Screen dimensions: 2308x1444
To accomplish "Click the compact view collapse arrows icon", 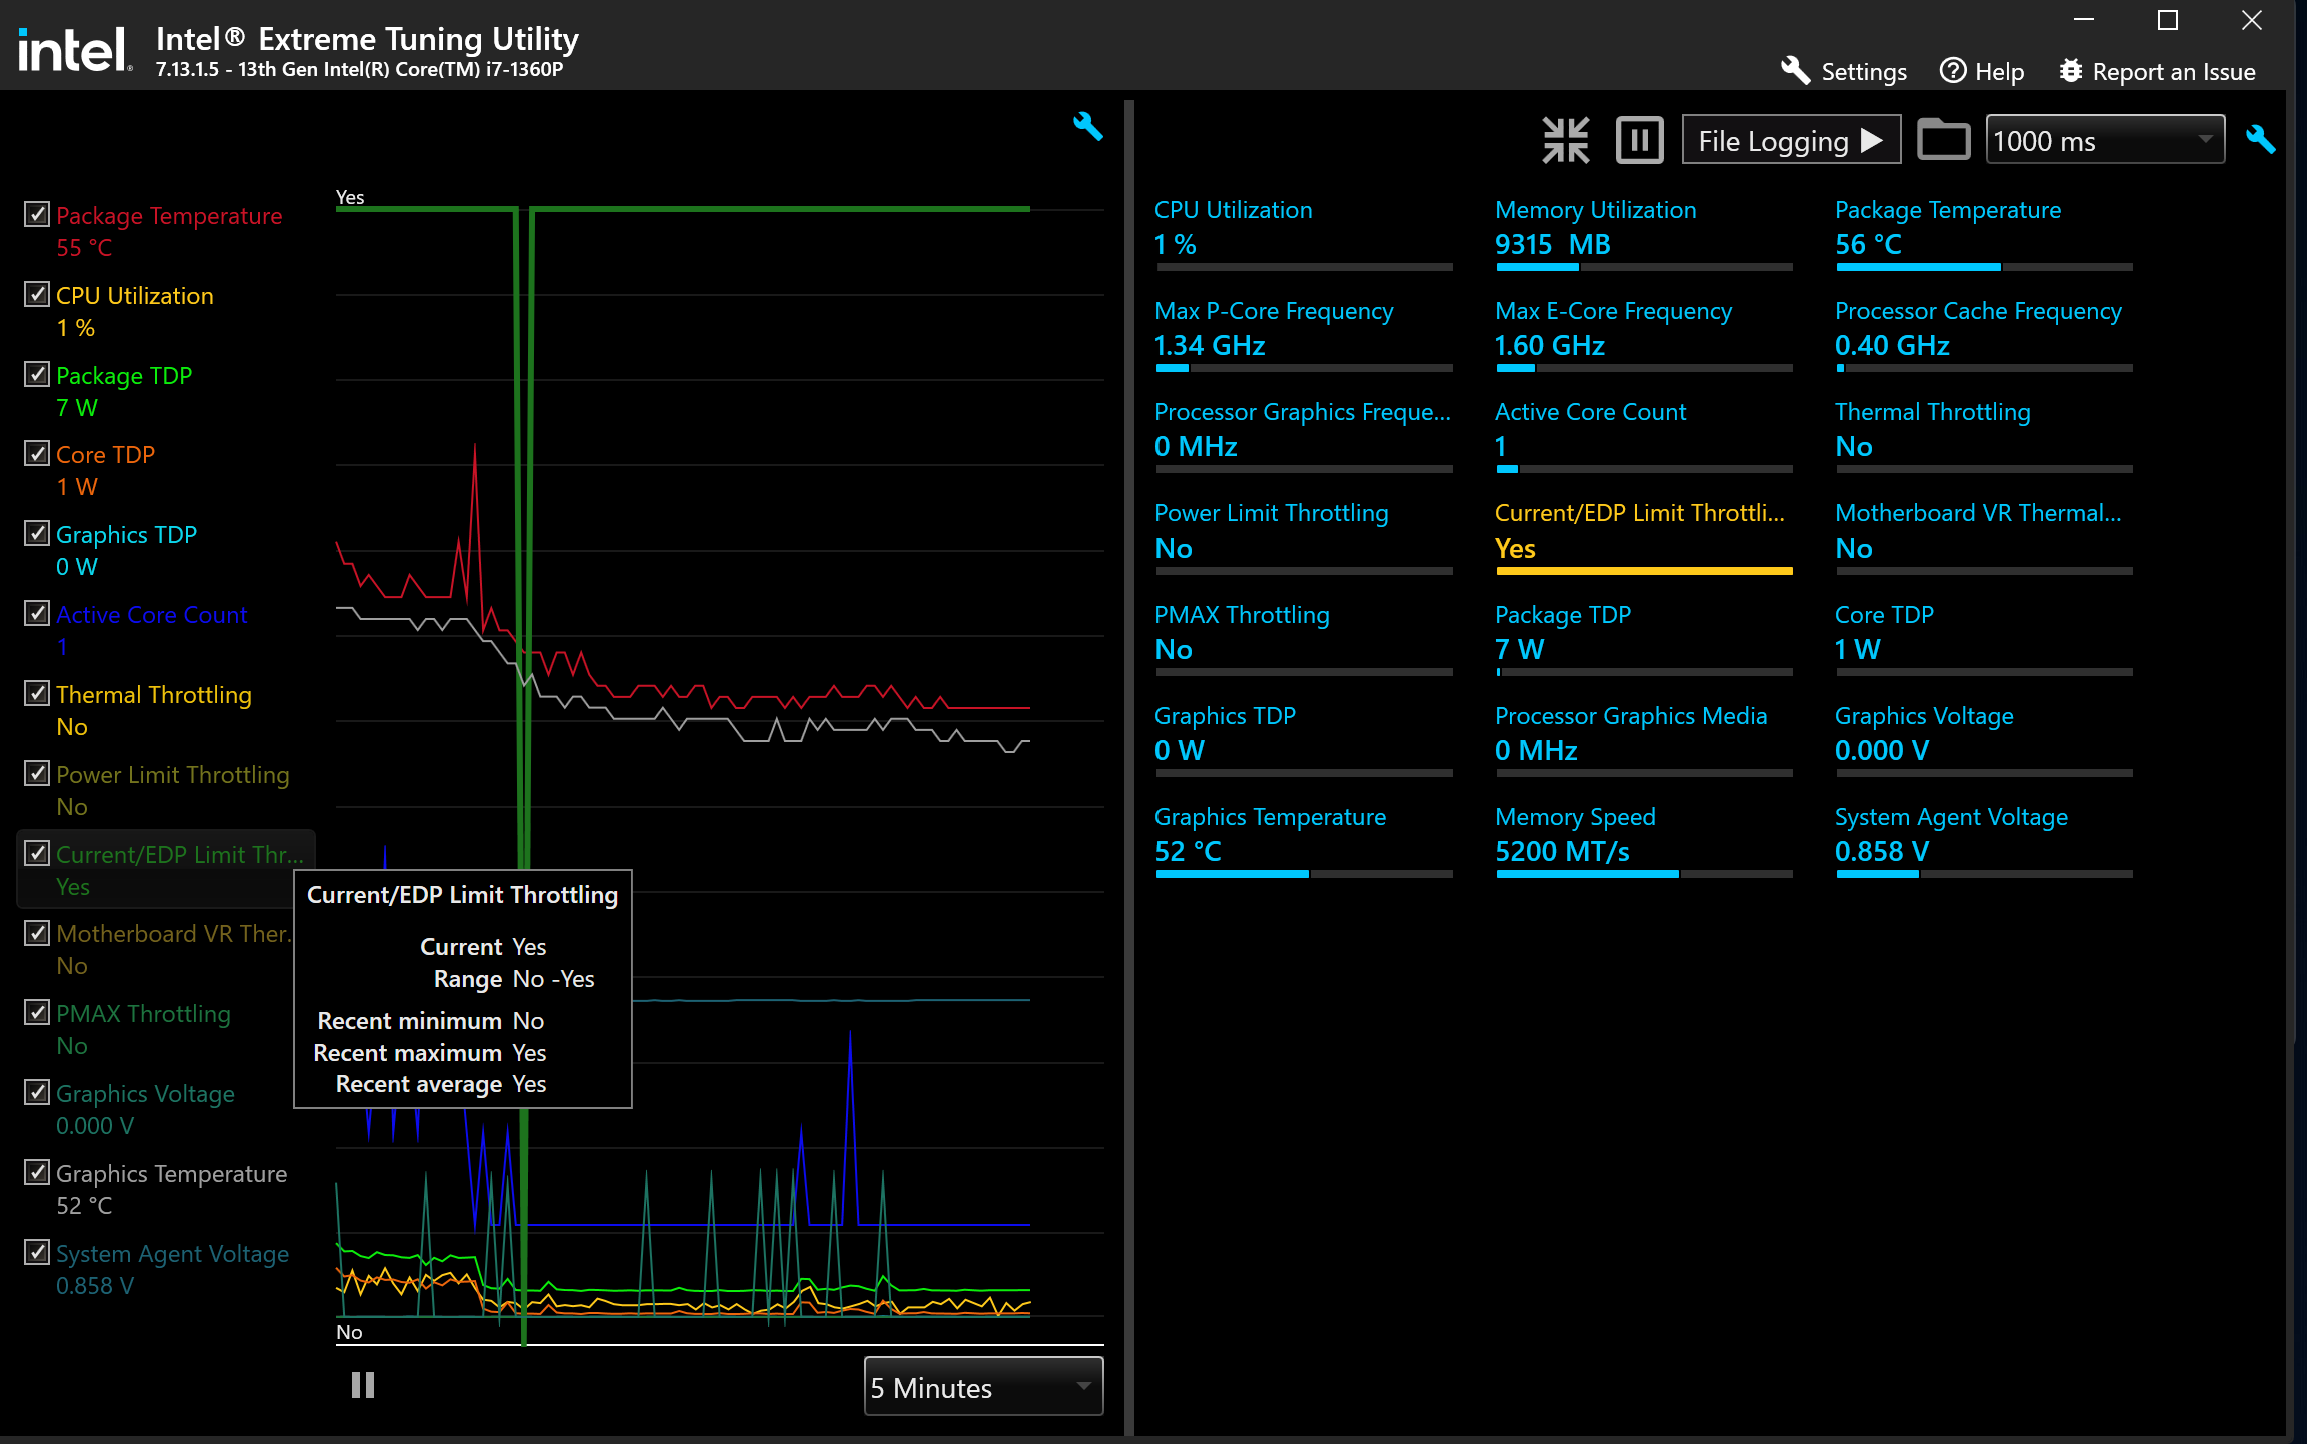I will pos(1565,140).
